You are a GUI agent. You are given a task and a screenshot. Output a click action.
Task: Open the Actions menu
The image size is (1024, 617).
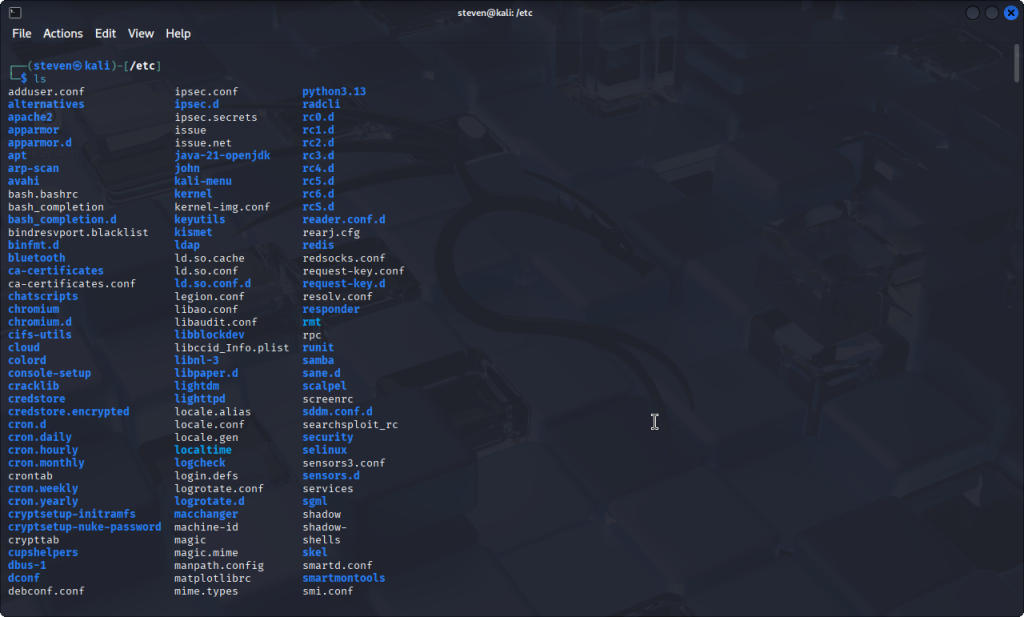pos(63,33)
